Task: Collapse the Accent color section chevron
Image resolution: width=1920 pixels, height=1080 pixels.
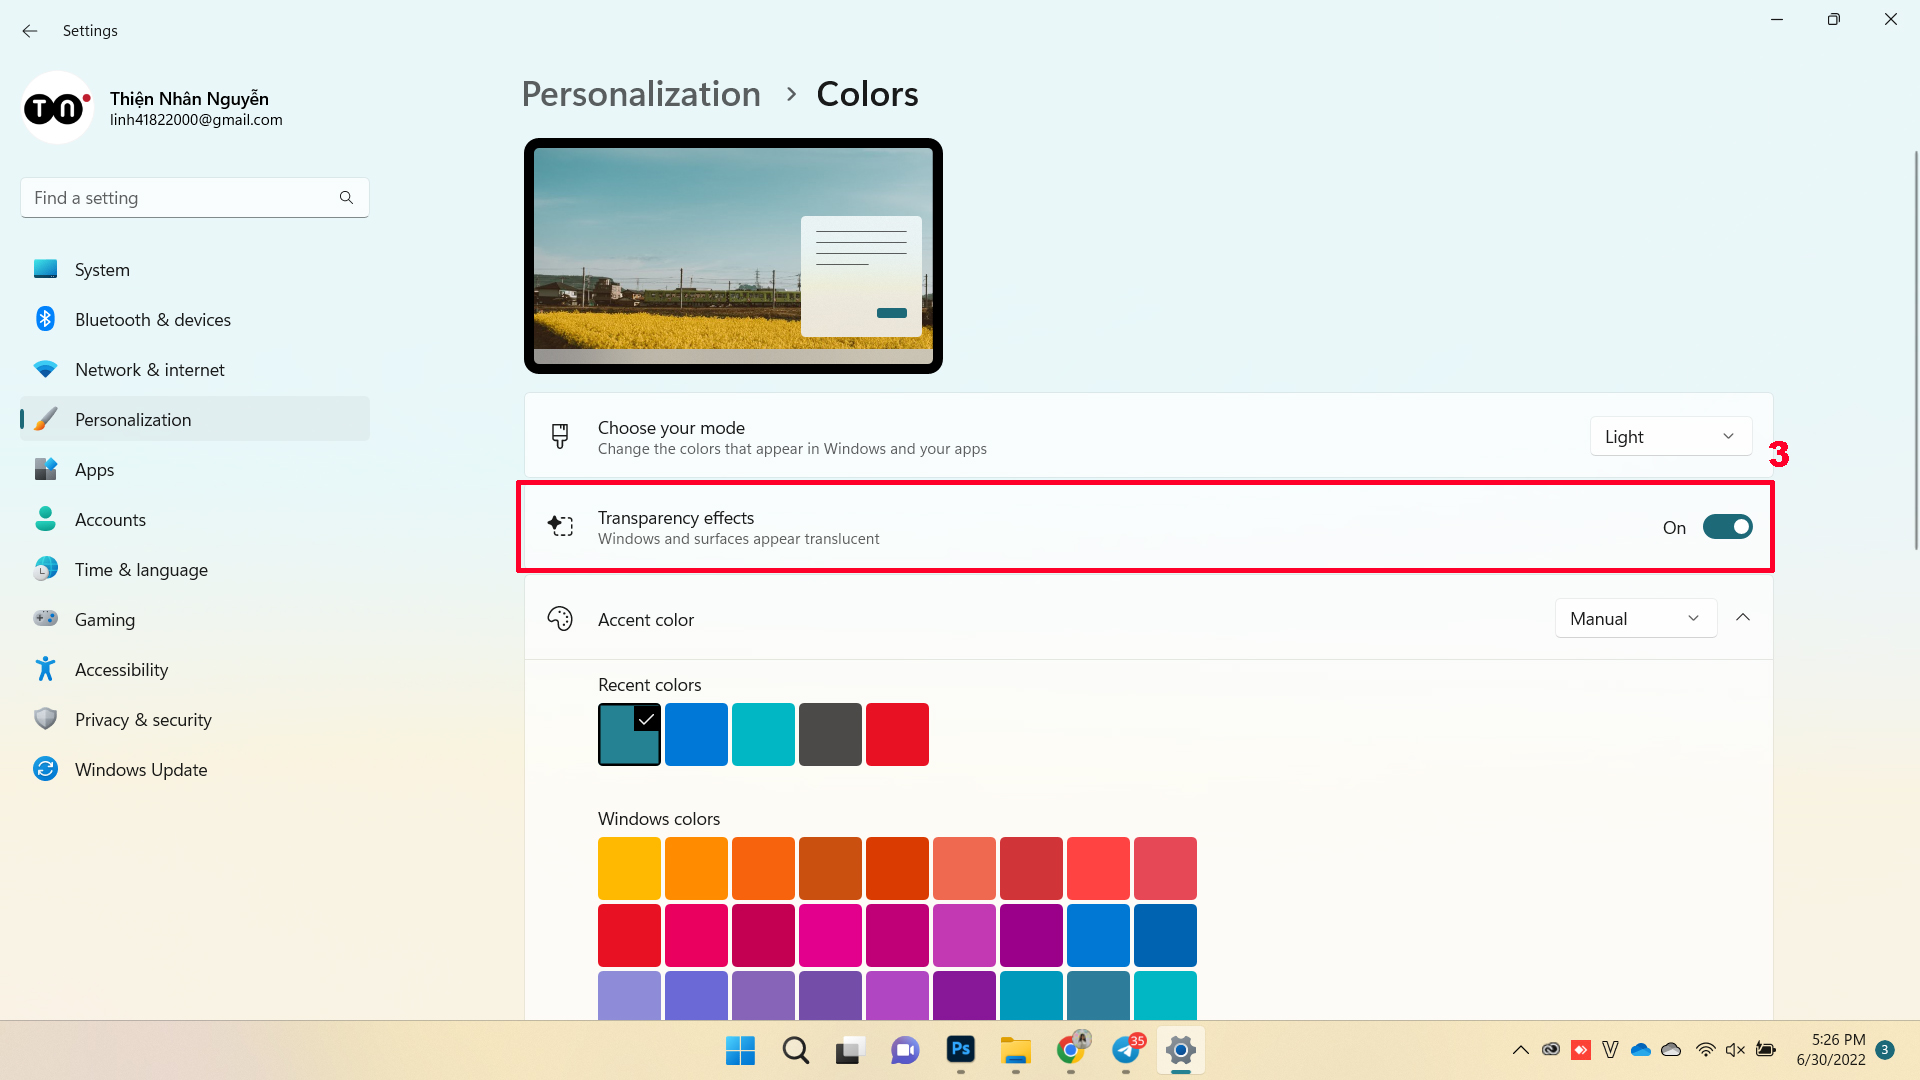Action: pos(1743,618)
